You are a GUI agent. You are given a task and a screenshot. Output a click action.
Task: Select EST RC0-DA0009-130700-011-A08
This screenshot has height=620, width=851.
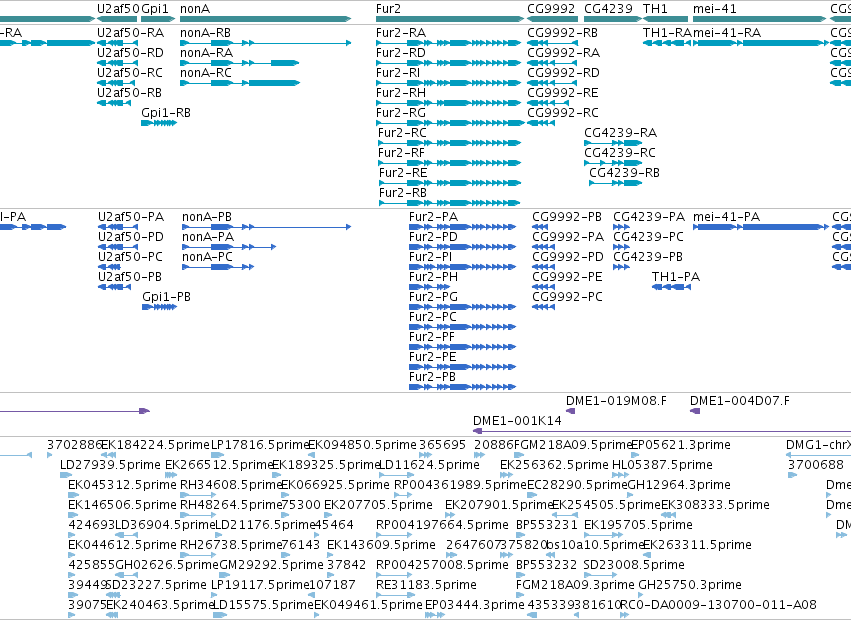click(x=625, y=615)
